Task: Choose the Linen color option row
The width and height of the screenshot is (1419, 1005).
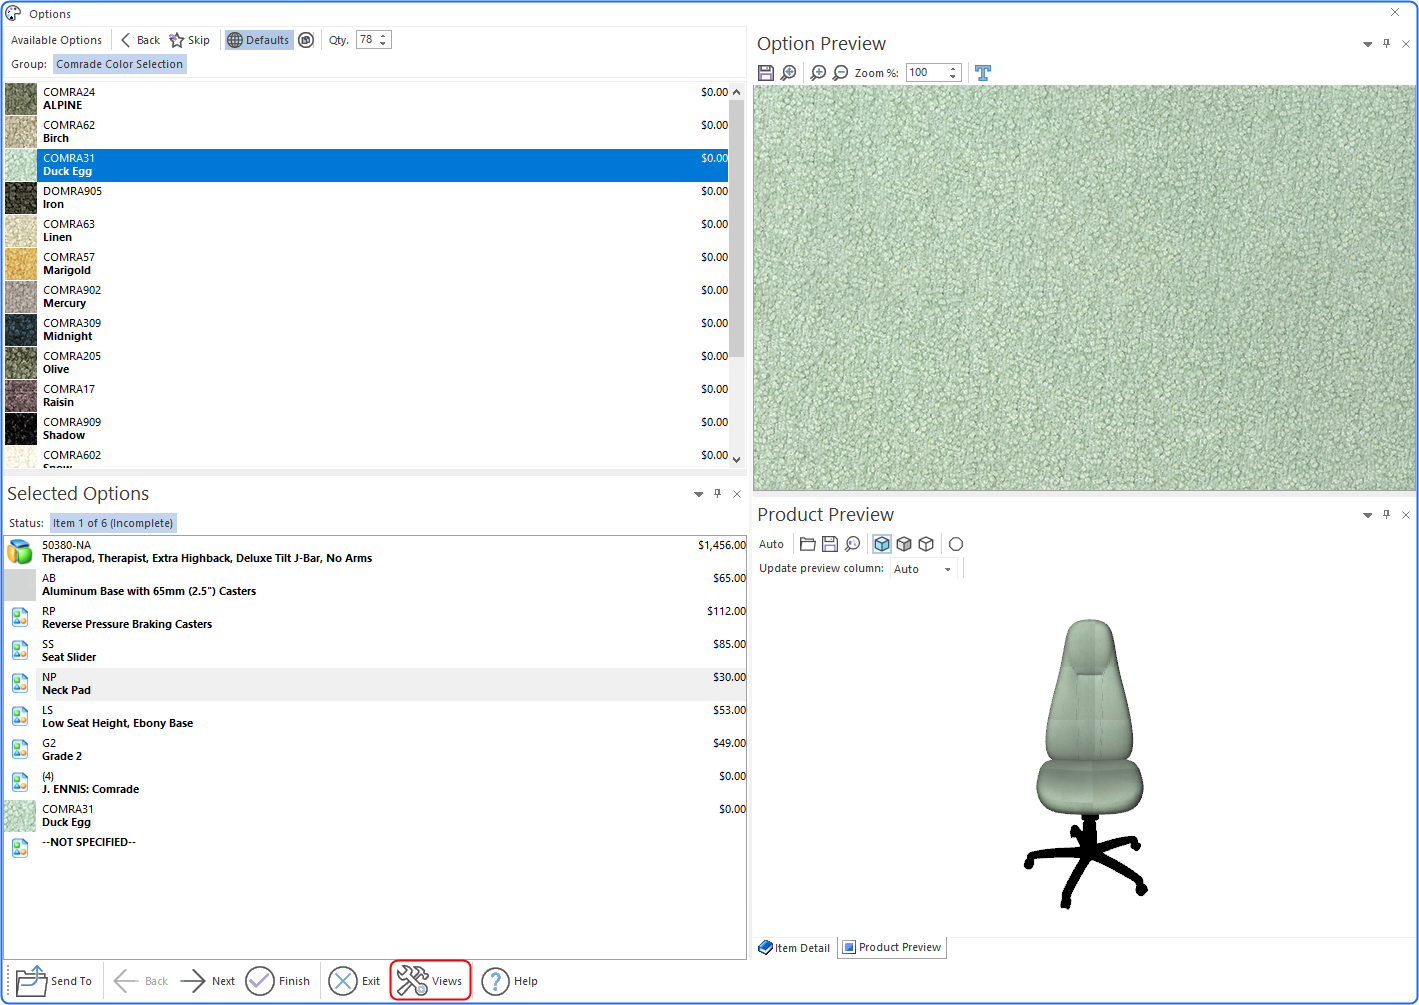Action: (x=366, y=231)
